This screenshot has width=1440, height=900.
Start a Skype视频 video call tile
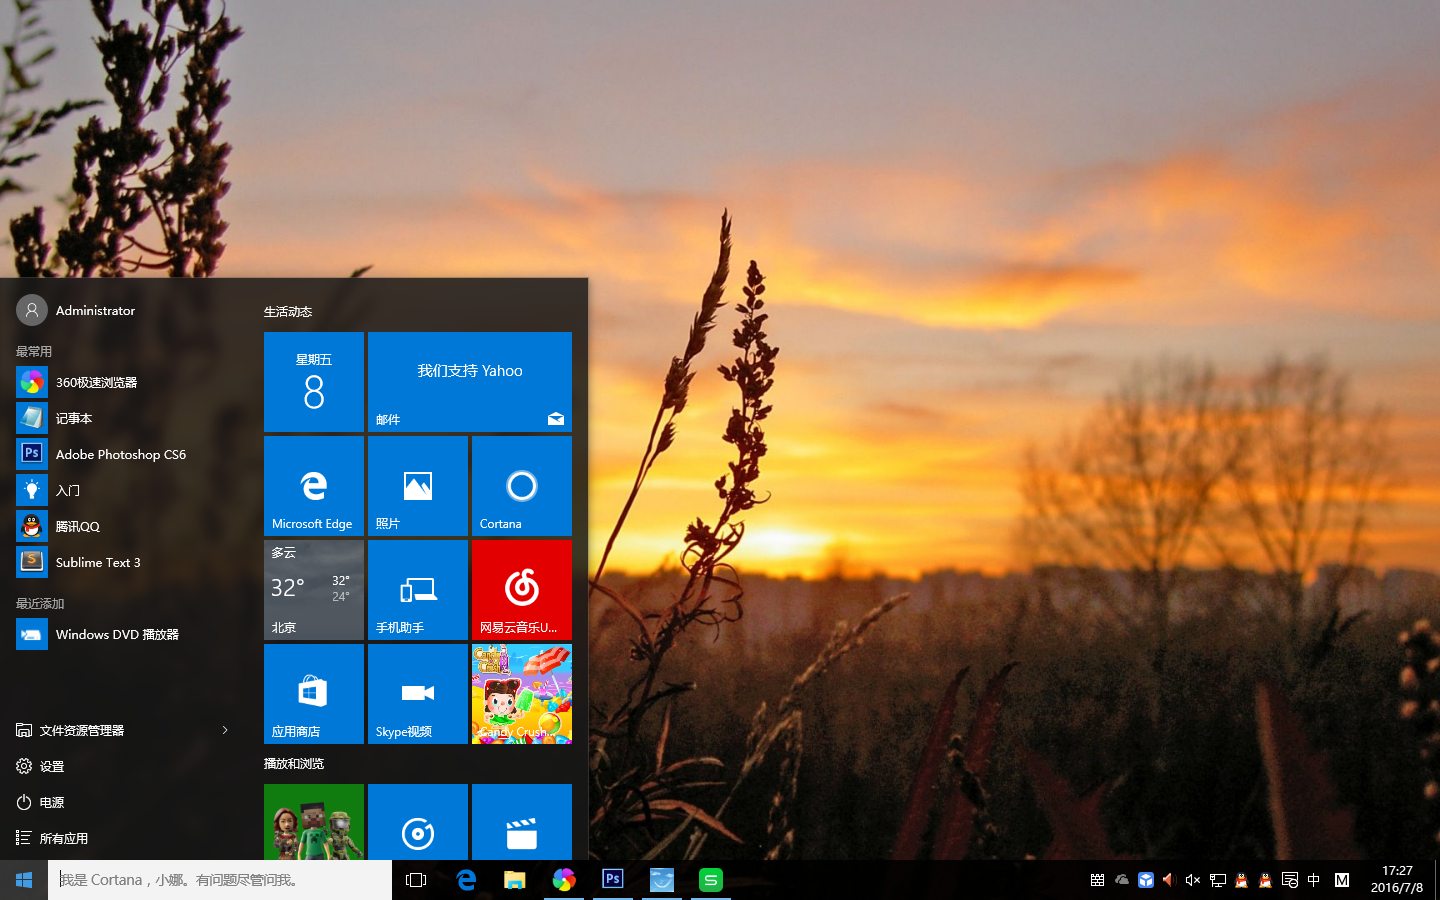pos(417,694)
